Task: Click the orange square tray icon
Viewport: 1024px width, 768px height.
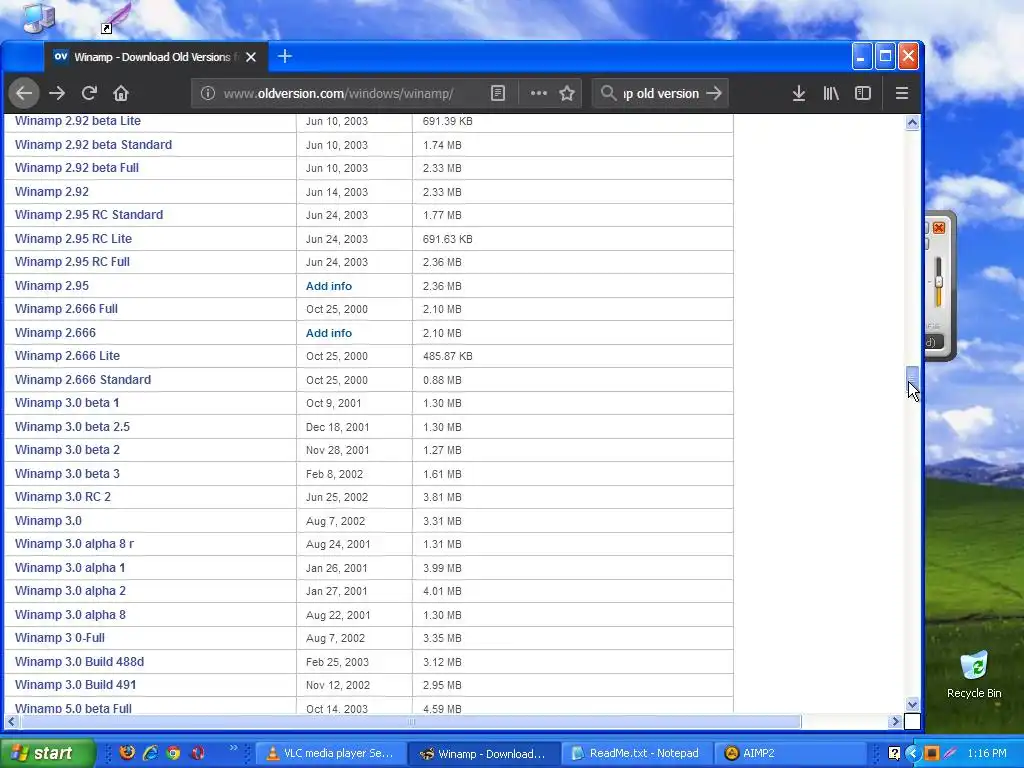Action: pos(931,753)
